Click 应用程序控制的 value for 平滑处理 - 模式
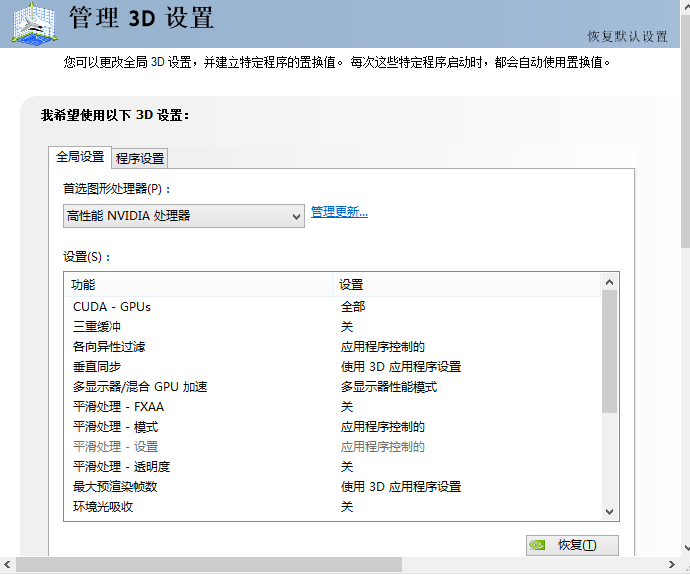 click(x=382, y=427)
